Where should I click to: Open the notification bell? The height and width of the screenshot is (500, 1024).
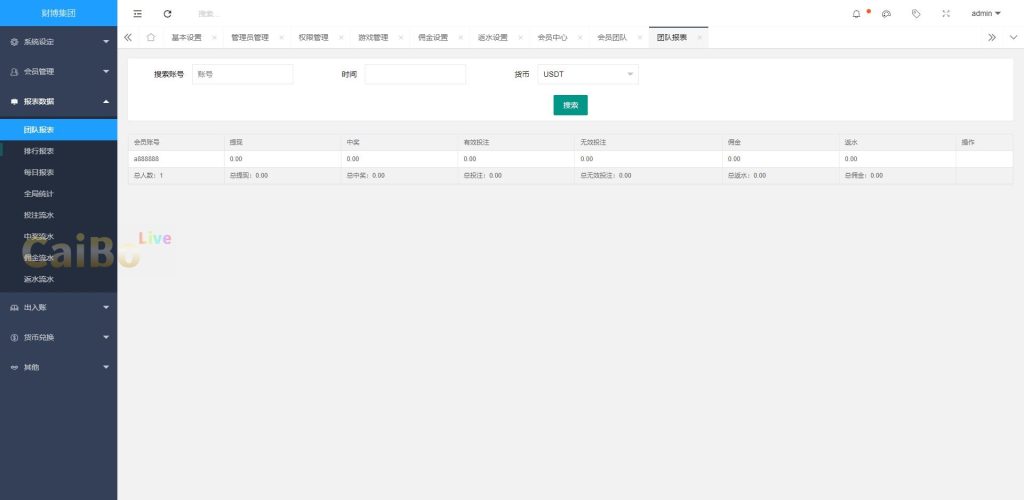pos(856,14)
